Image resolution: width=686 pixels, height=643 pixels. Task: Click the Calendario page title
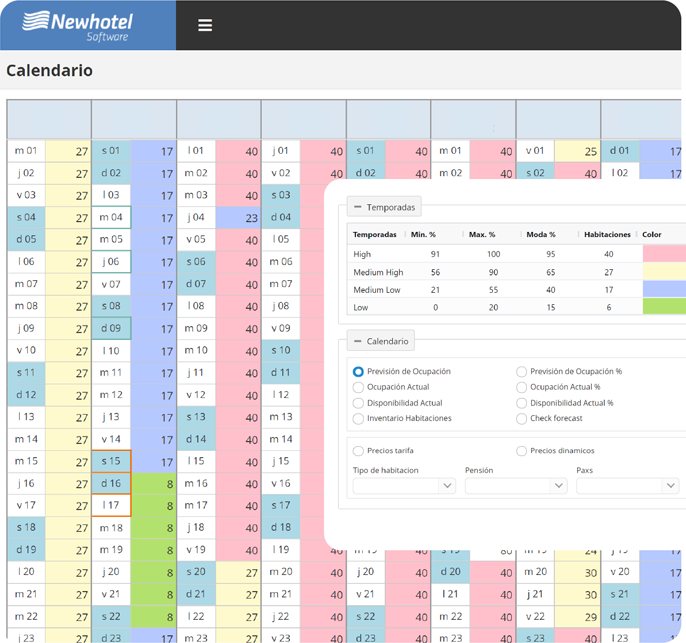49,70
